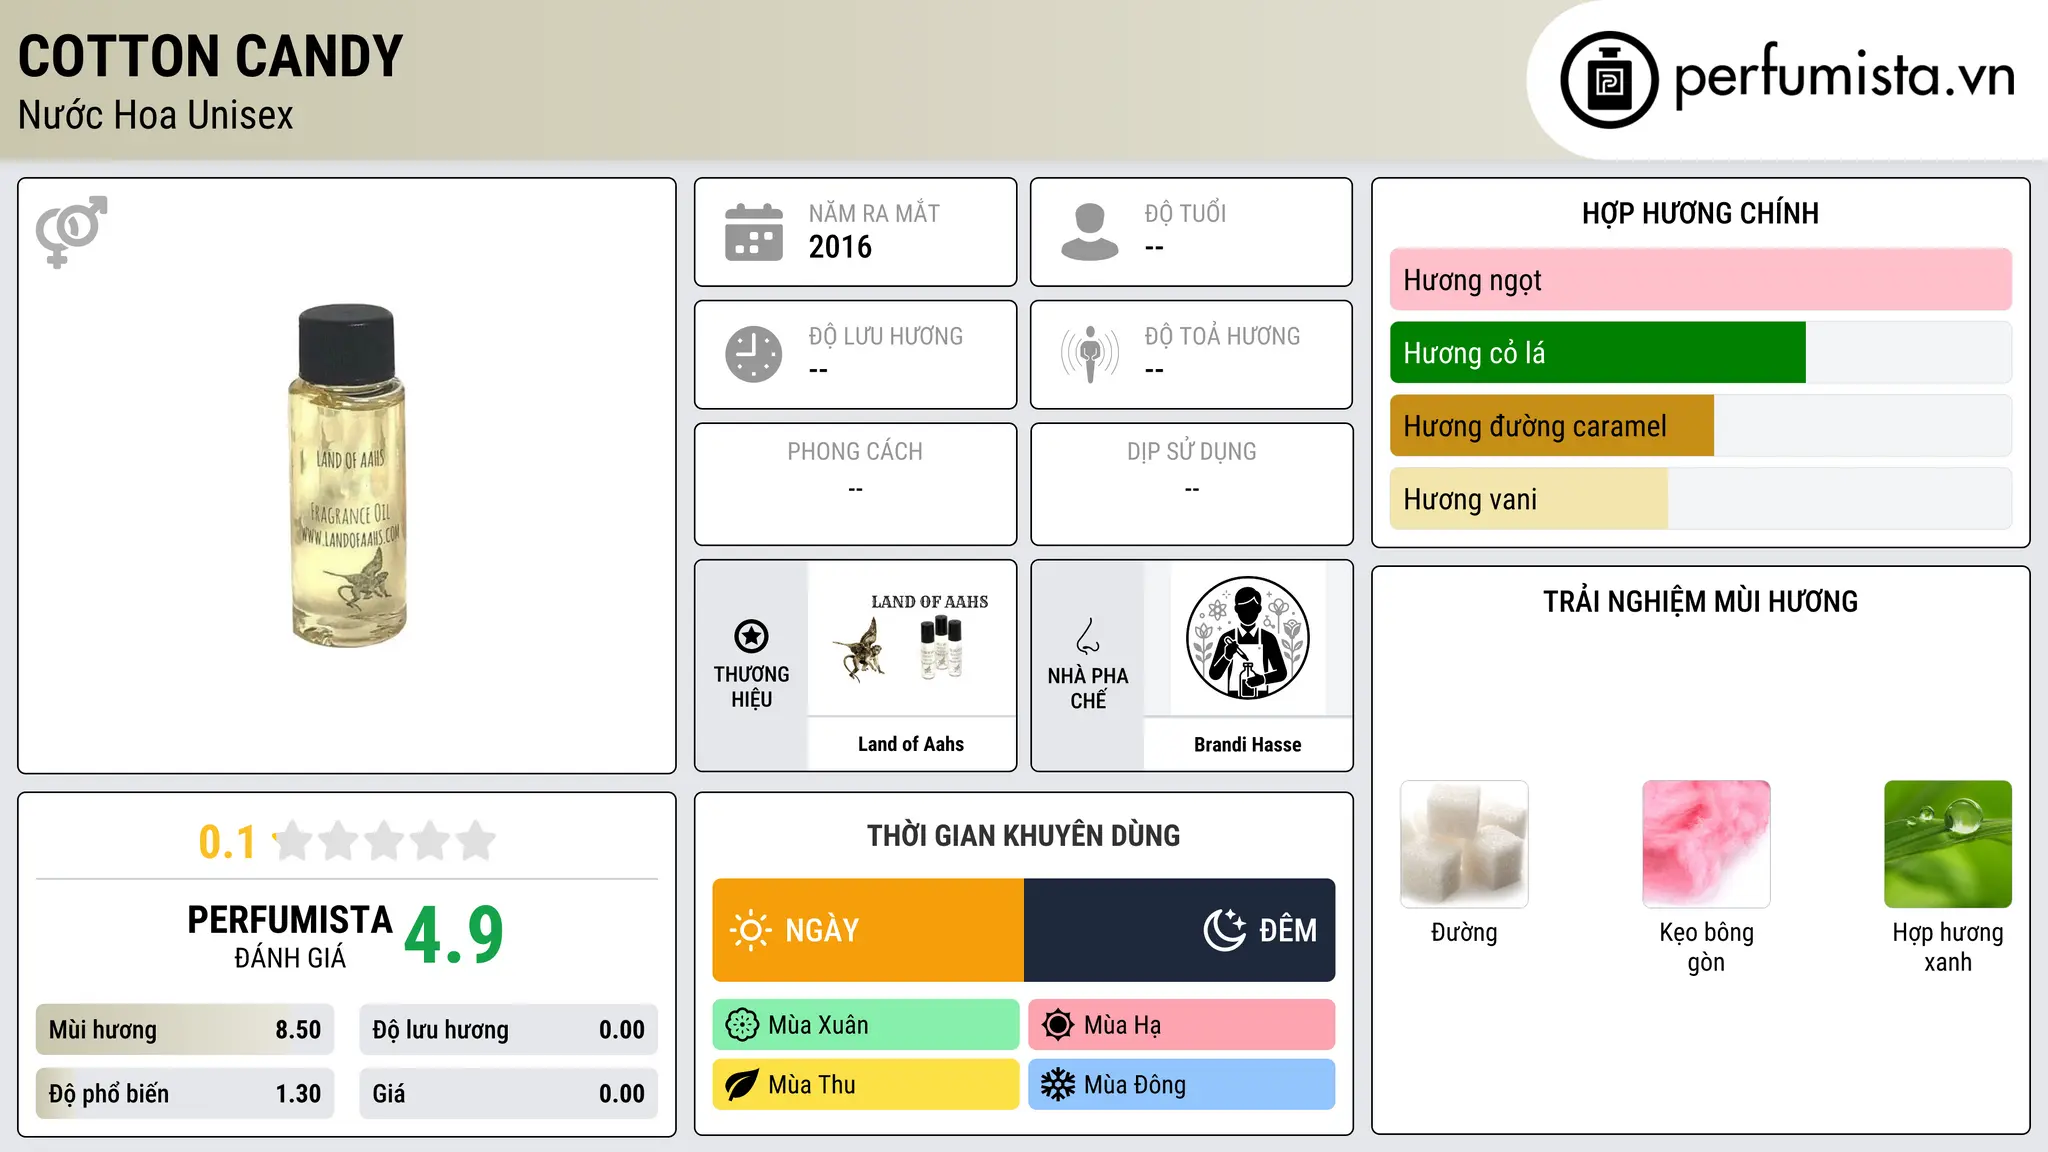Click the COTTON CANDY title
The image size is (2048, 1152).
click(x=211, y=56)
